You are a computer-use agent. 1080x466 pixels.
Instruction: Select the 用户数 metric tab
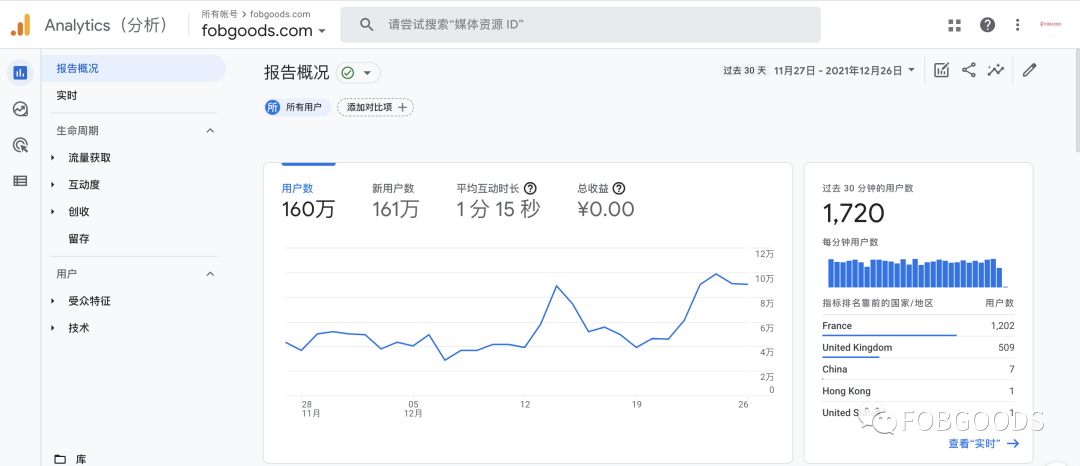308,200
